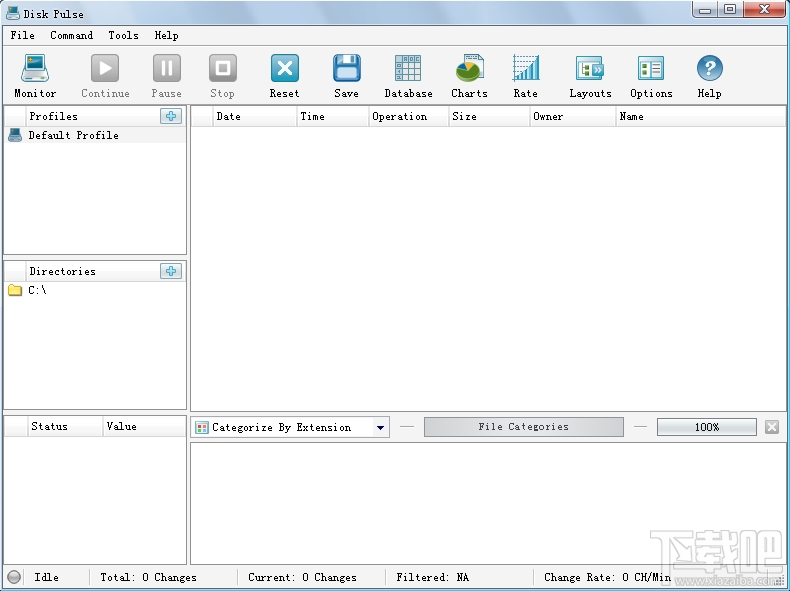Open the Options toolbar icon
Image resolution: width=790 pixels, height=591 pixels.
click(x=651, y=68)
